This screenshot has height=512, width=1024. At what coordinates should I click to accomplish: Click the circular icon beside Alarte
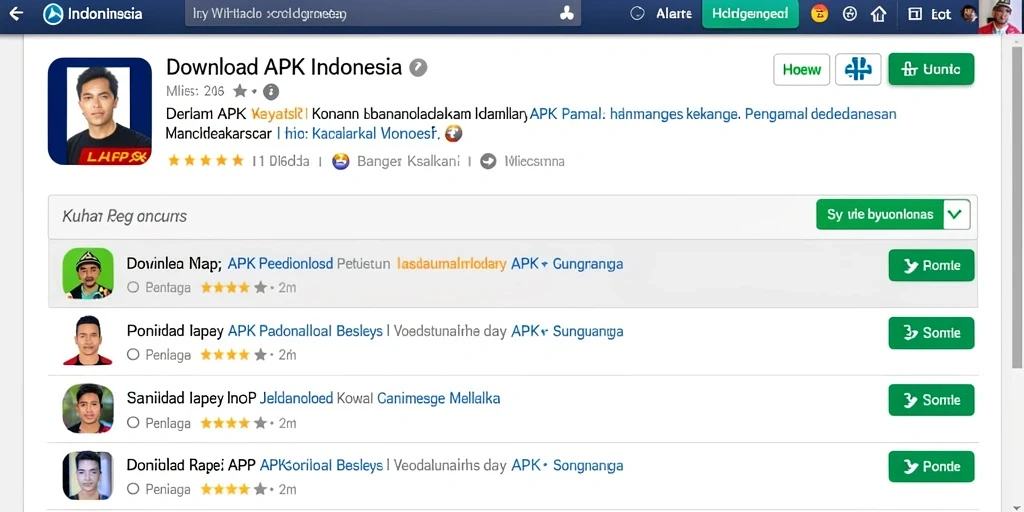point(638,14)
